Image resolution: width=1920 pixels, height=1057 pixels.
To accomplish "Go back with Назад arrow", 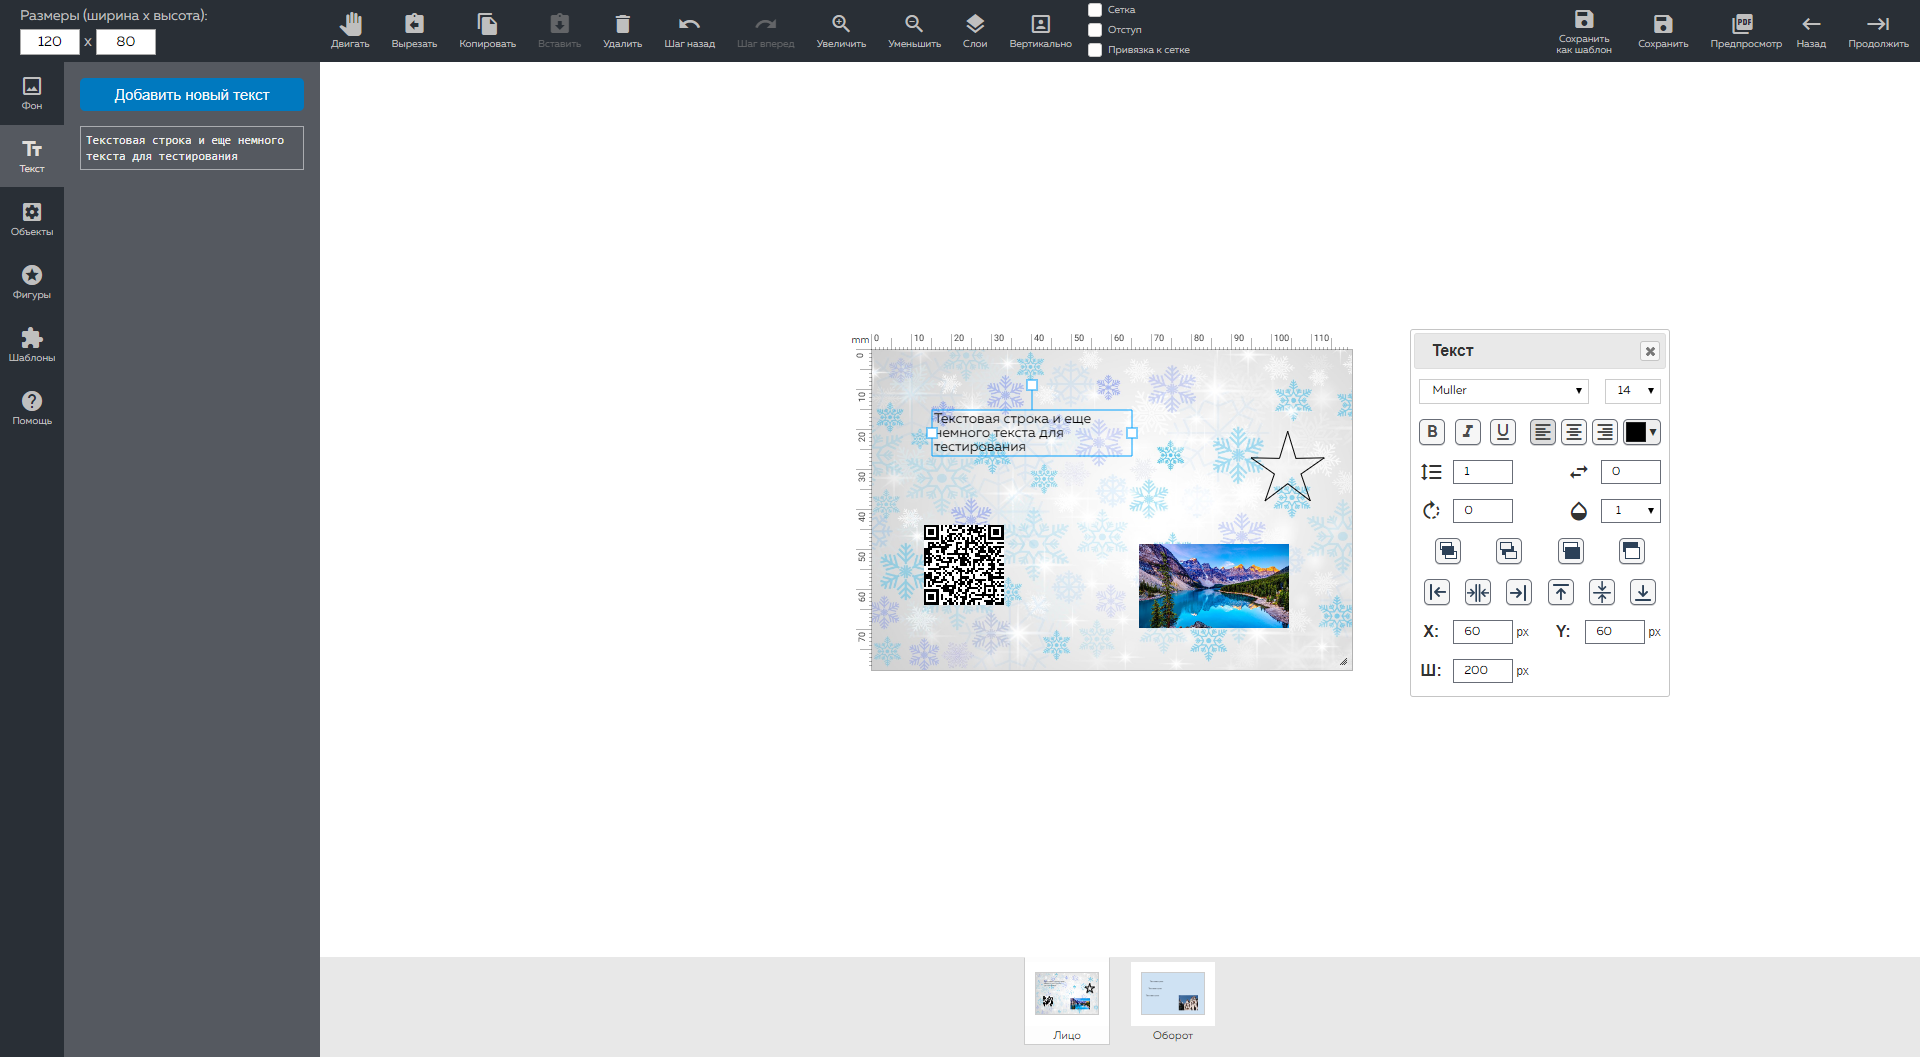I will point(1811,30).
